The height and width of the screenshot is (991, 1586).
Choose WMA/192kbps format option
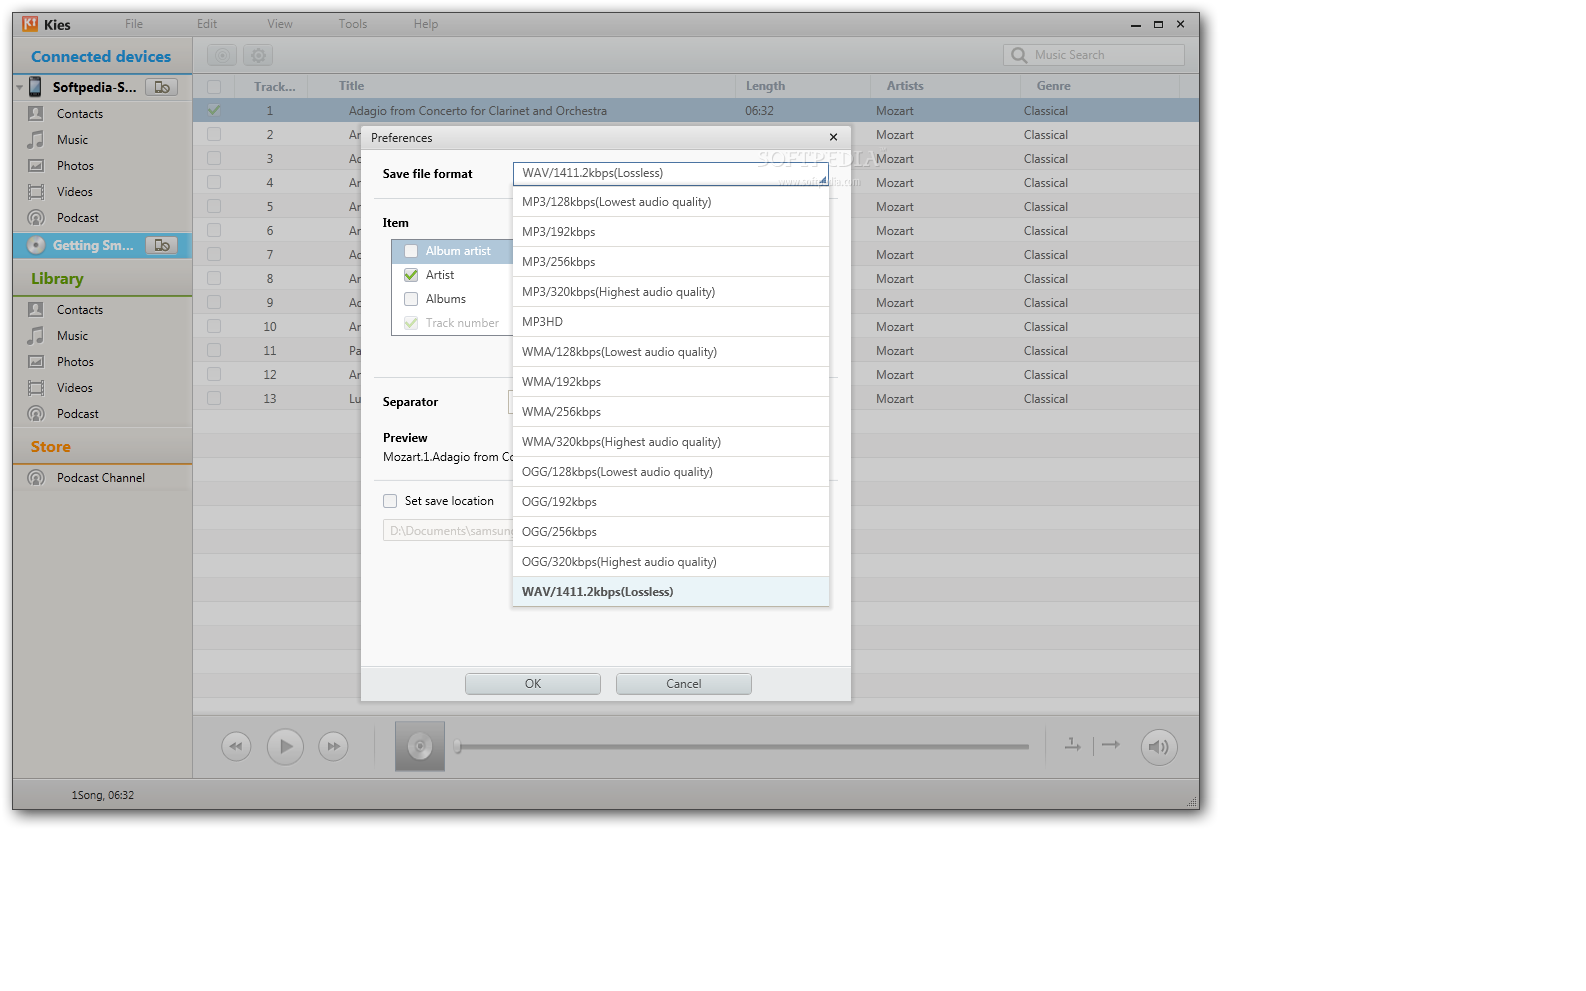pos(671,382)
